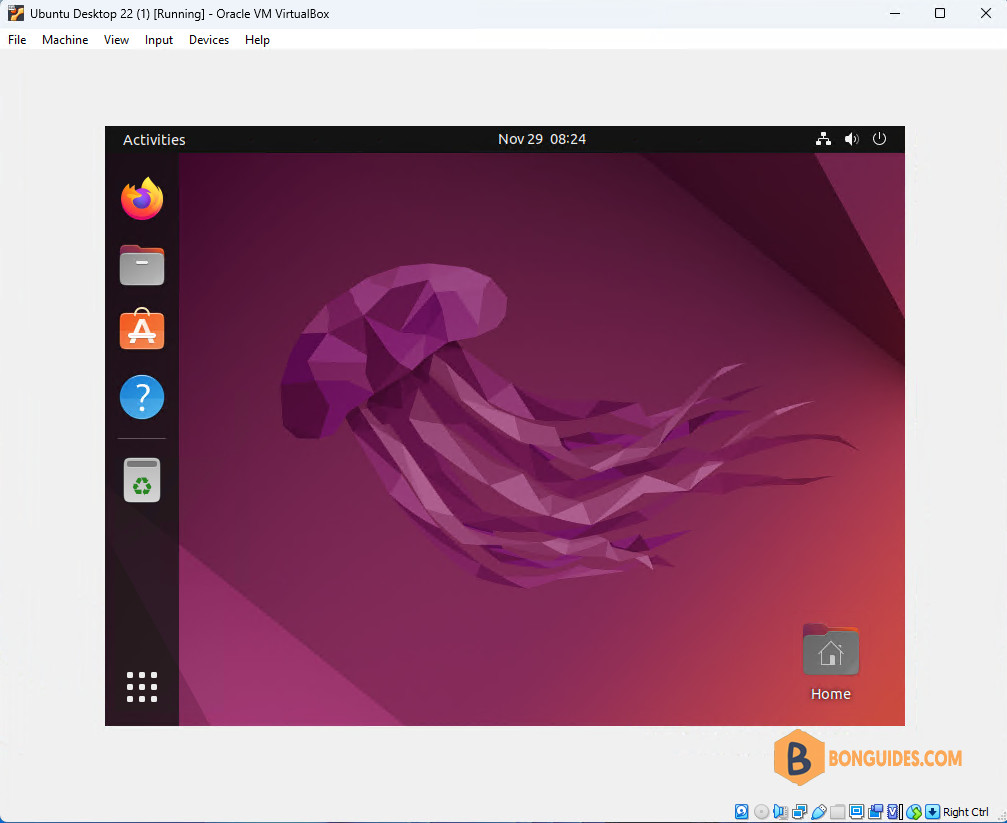1007x823 pixels.
Task: Click the recording status icon
Action: click(x=875, y=811)
